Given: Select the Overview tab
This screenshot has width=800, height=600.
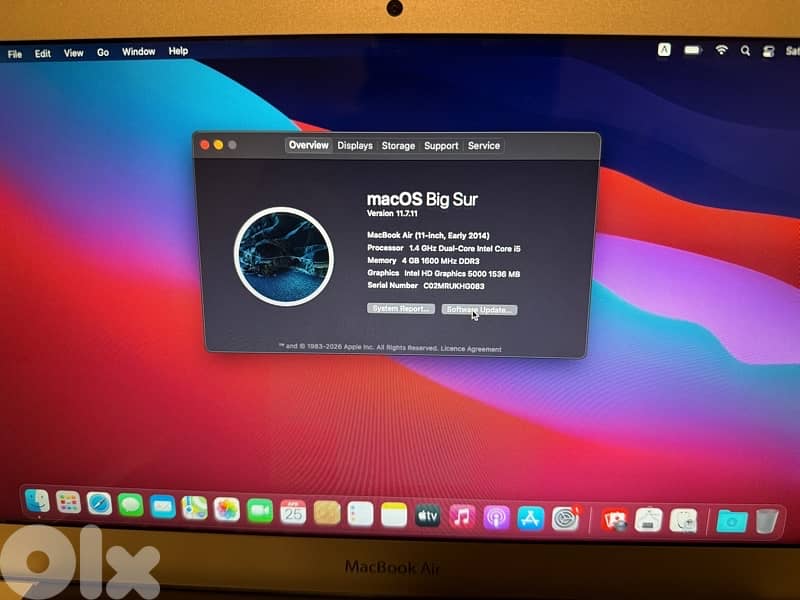Looking at the screenshot, I should tap(309, 145).
